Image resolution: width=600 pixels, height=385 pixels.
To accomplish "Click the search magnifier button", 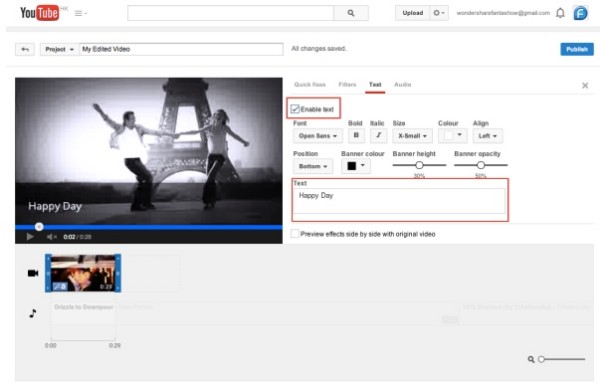I will tap(351, 13).
